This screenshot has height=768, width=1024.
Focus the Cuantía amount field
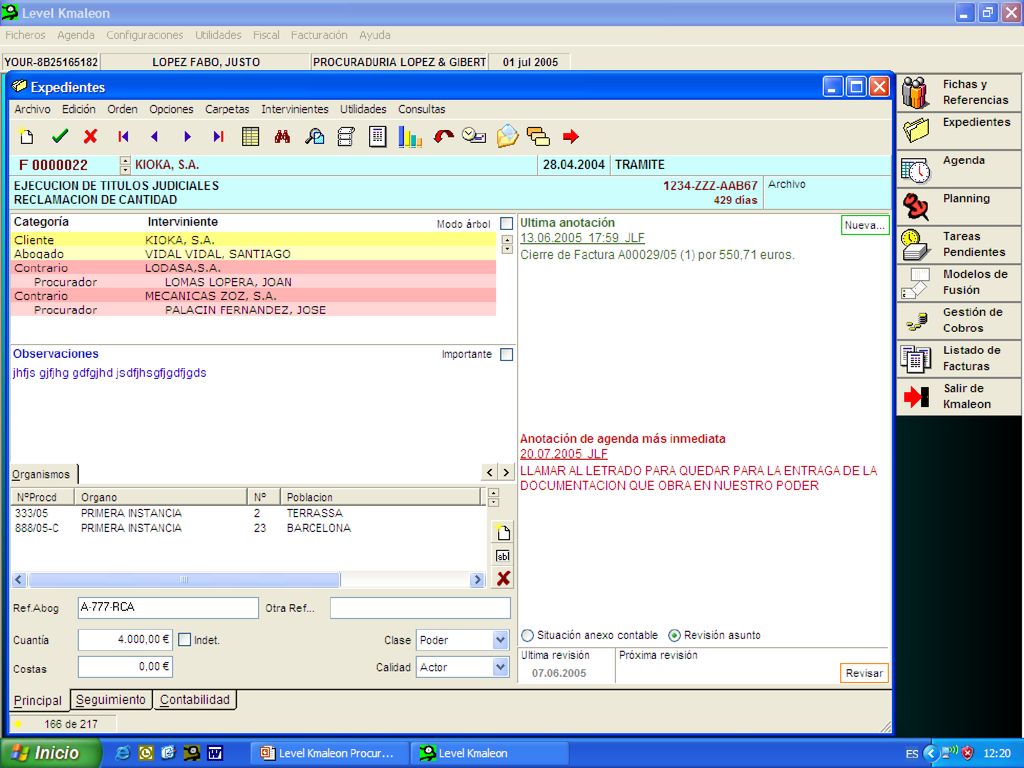(x=125, y=640)
